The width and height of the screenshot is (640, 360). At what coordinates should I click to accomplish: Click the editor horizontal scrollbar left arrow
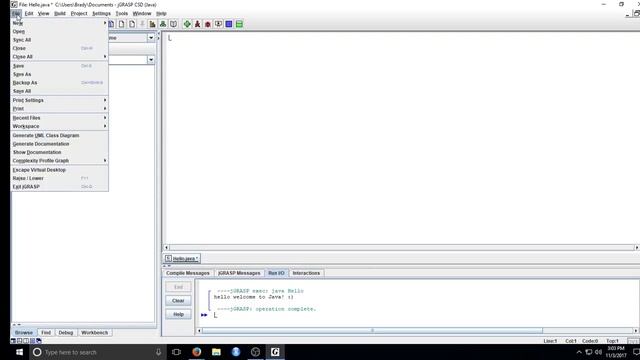click(166, 247)
